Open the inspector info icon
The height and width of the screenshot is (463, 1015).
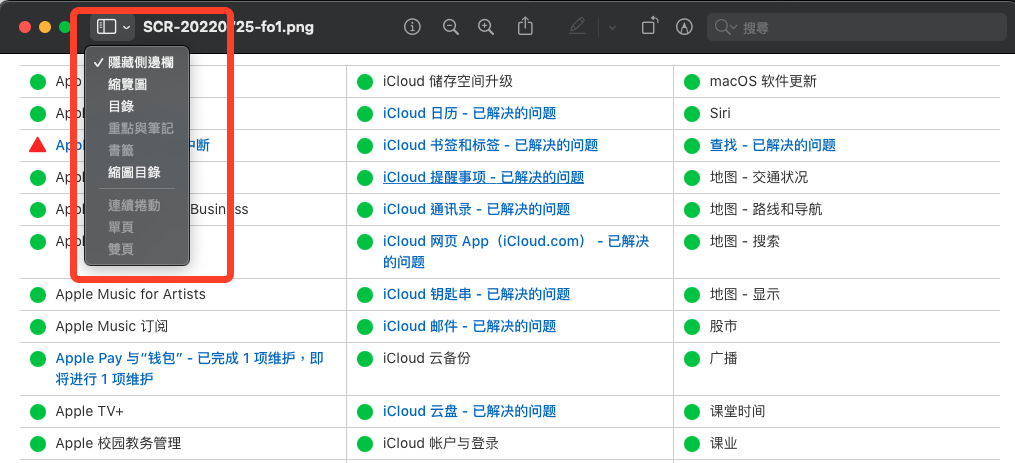412,27
